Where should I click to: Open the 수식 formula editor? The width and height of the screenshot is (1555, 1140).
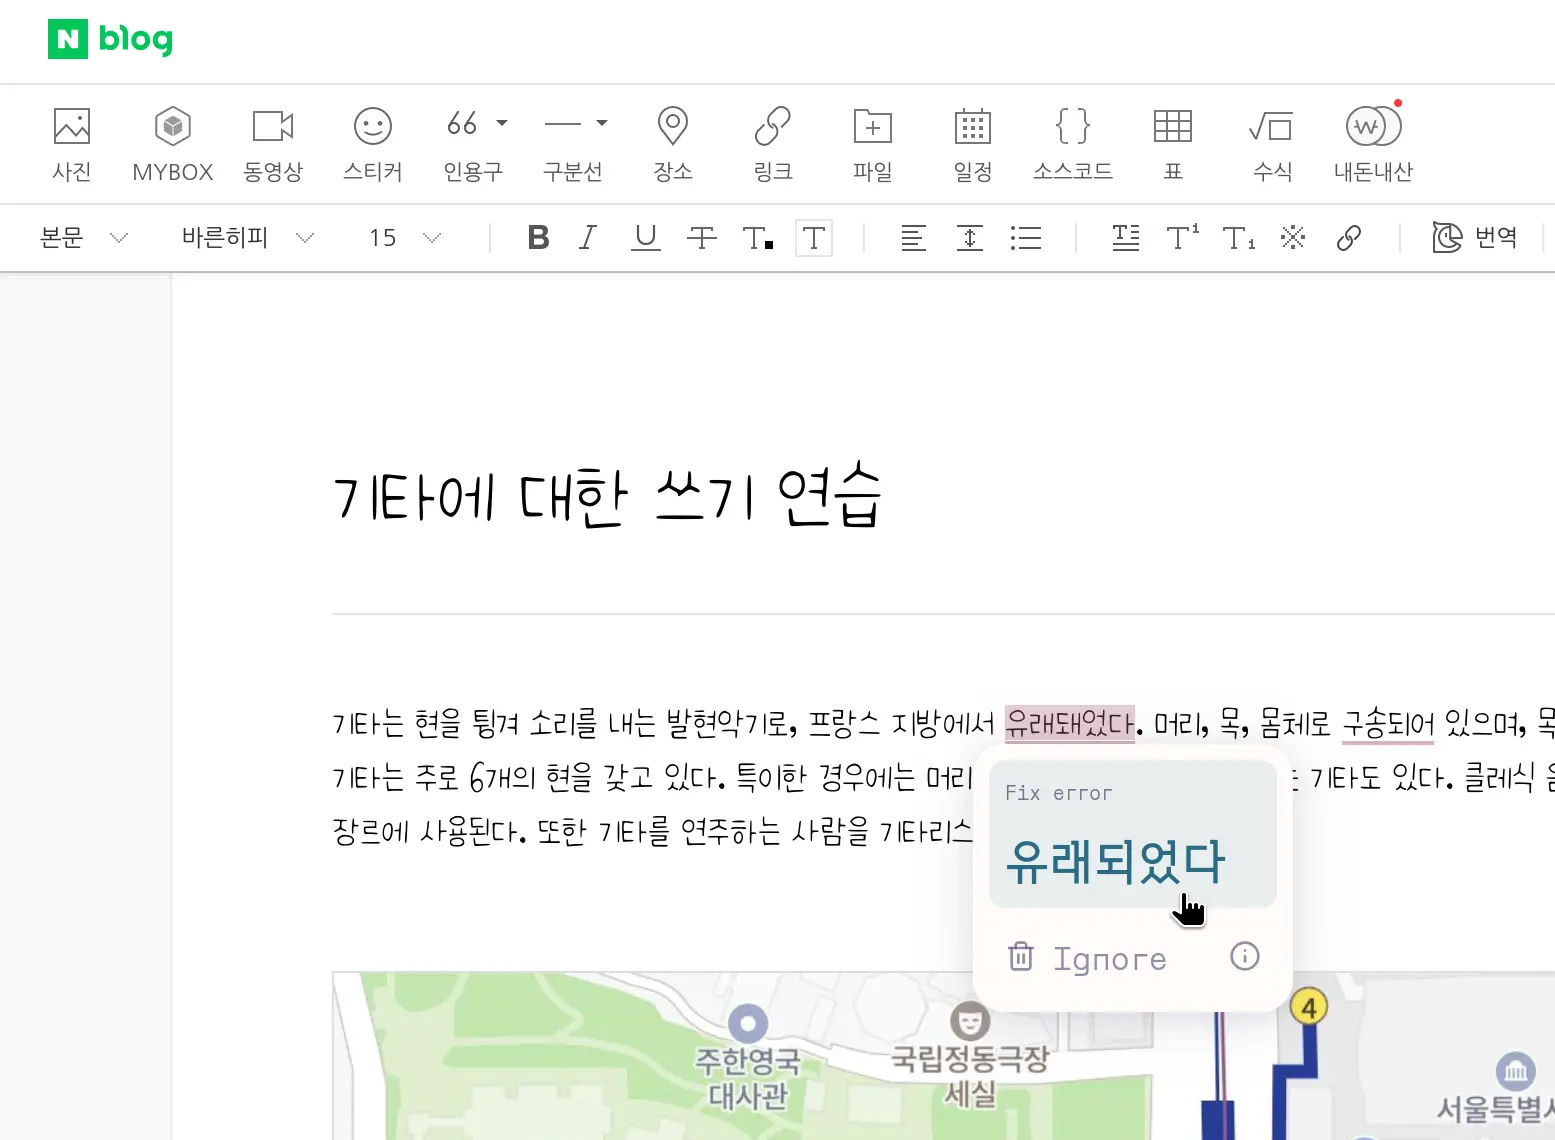click(1271, 143)
